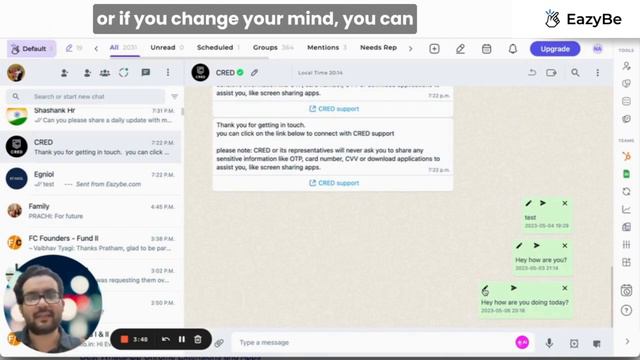This screenshot has width=640, height=360.
Task: Open the NA account avatar
Action: [598, 49]
